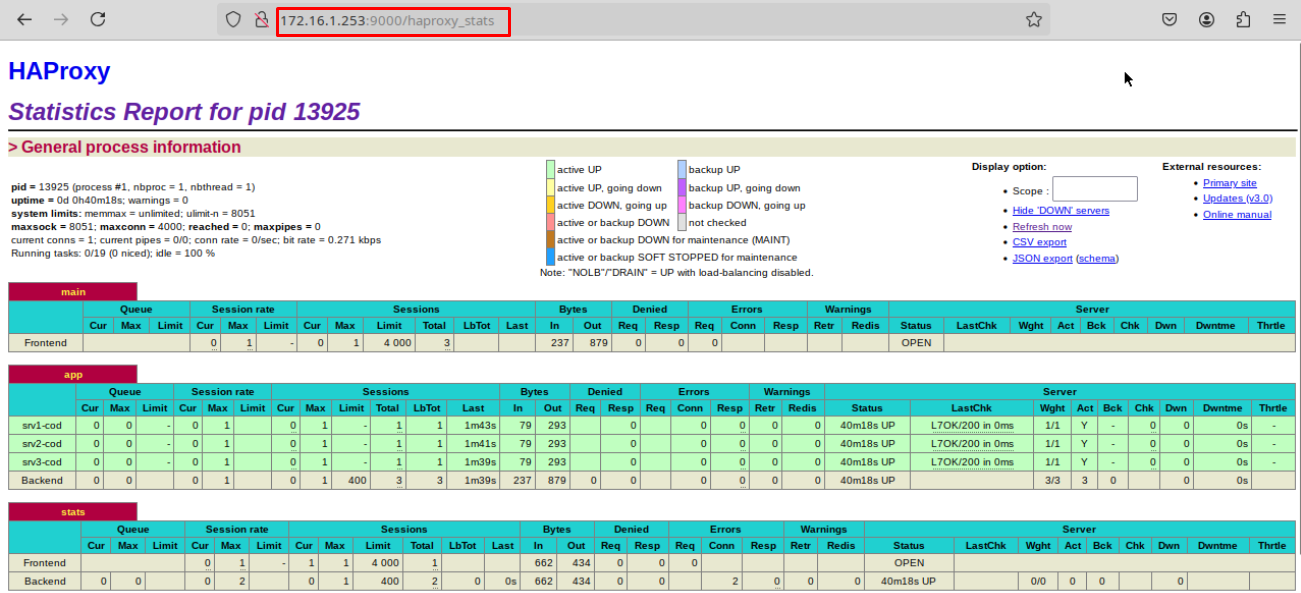Click the shield tracking protection icon
The image size is (1301, 593).
pos(233,20)
